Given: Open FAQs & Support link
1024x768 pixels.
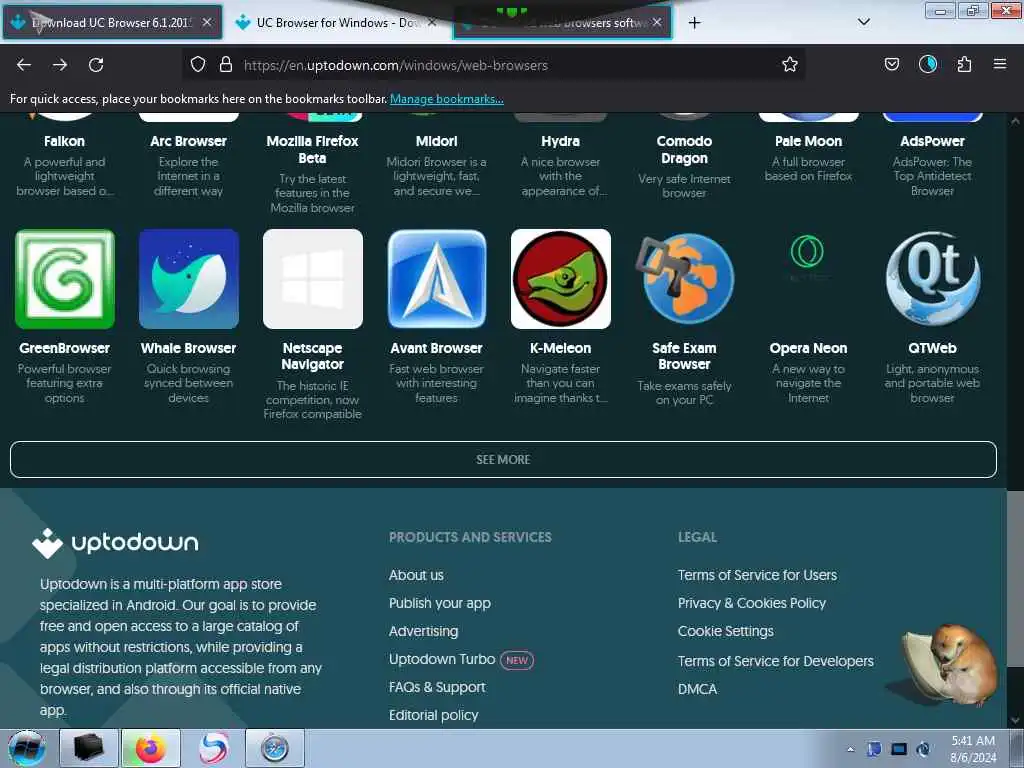Looking at the screenshot, I should click(x=437, y=688).
